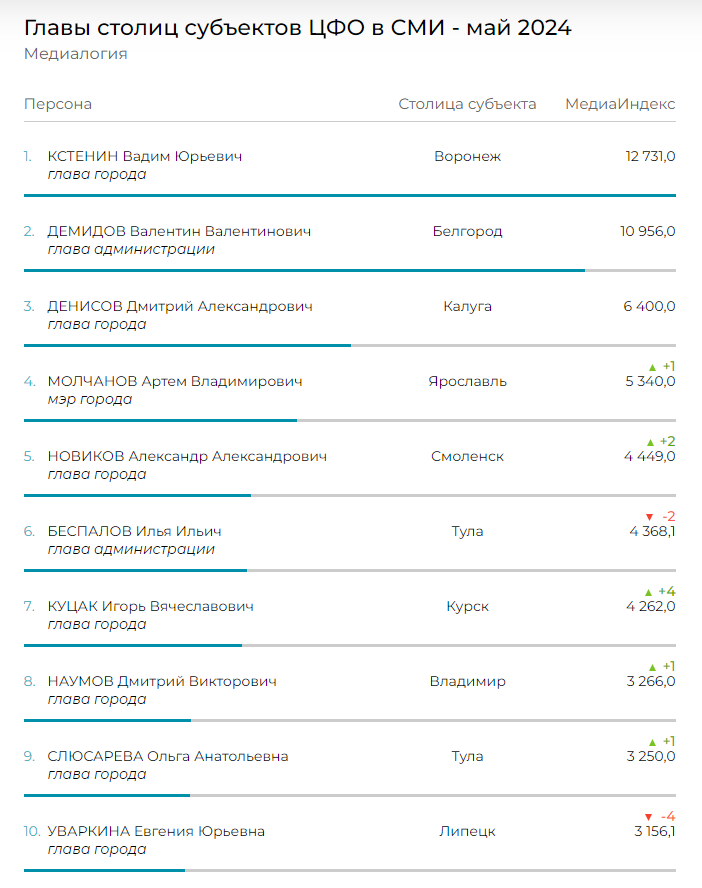Click the Столица субъекта column header
The width and height of the screenshot is (702, 888).
coord(467,104)
